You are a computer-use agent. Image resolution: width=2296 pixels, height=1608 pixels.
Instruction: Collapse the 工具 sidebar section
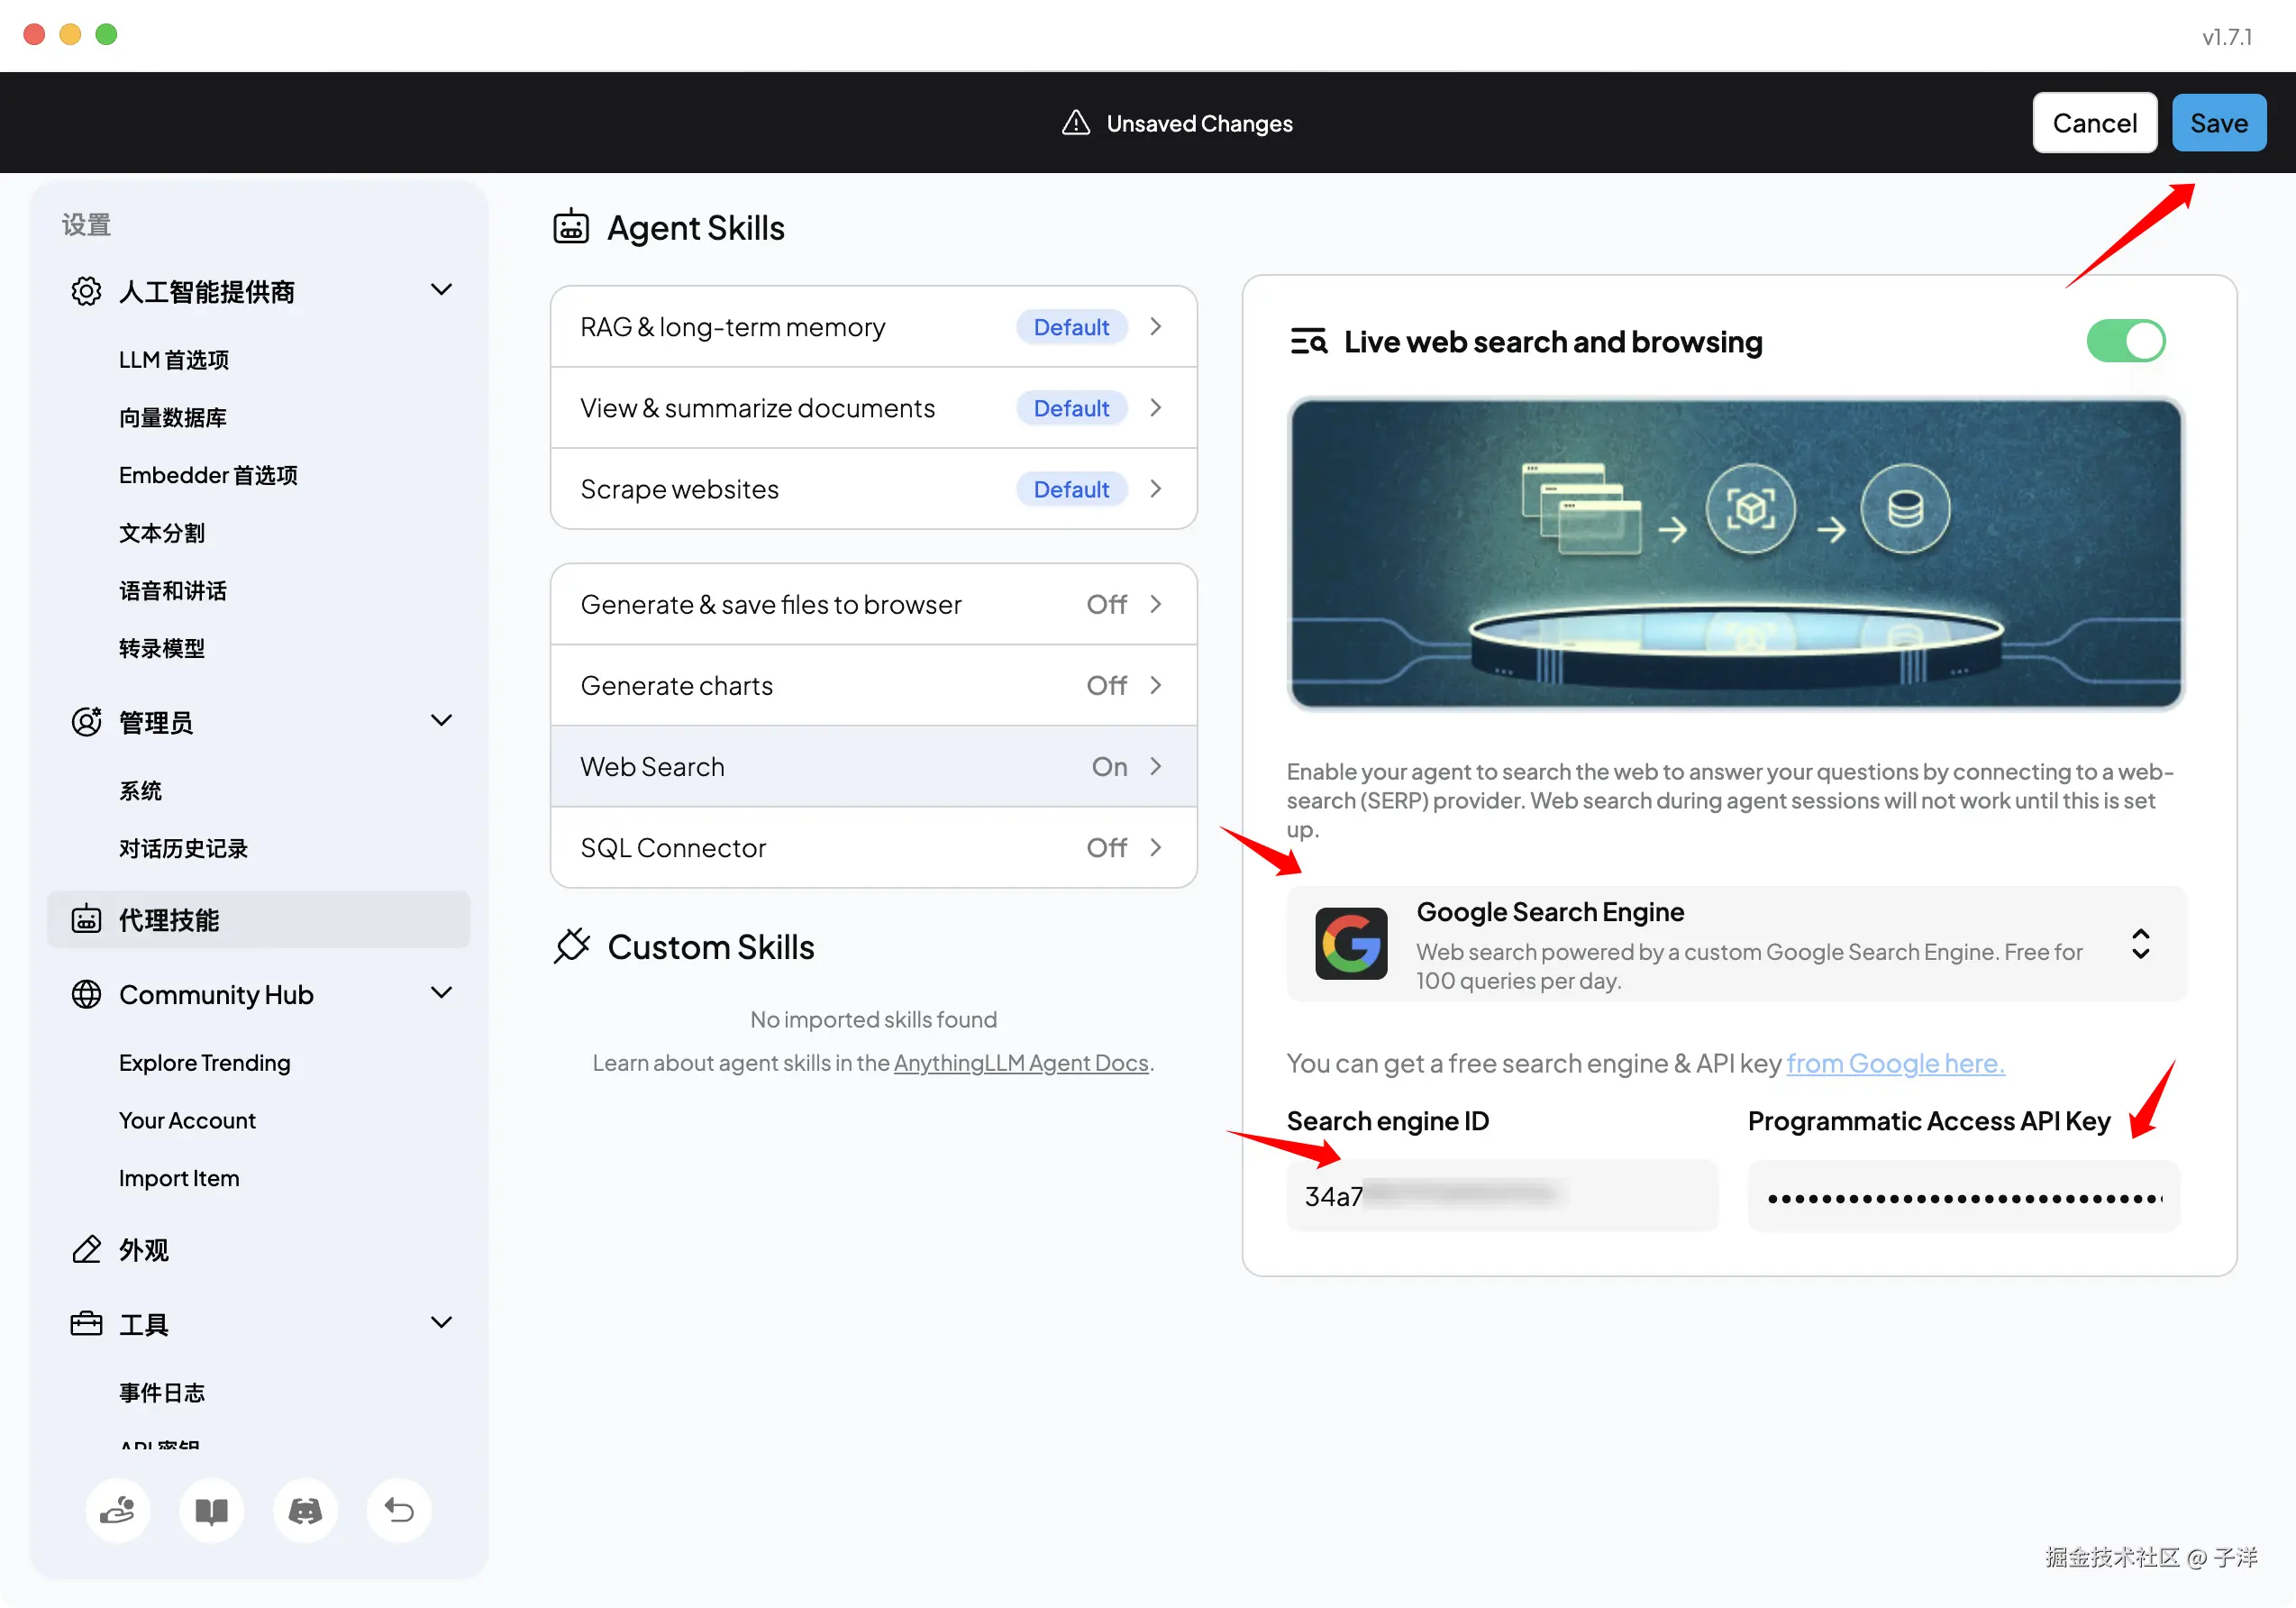click(x=441, y=1323)
